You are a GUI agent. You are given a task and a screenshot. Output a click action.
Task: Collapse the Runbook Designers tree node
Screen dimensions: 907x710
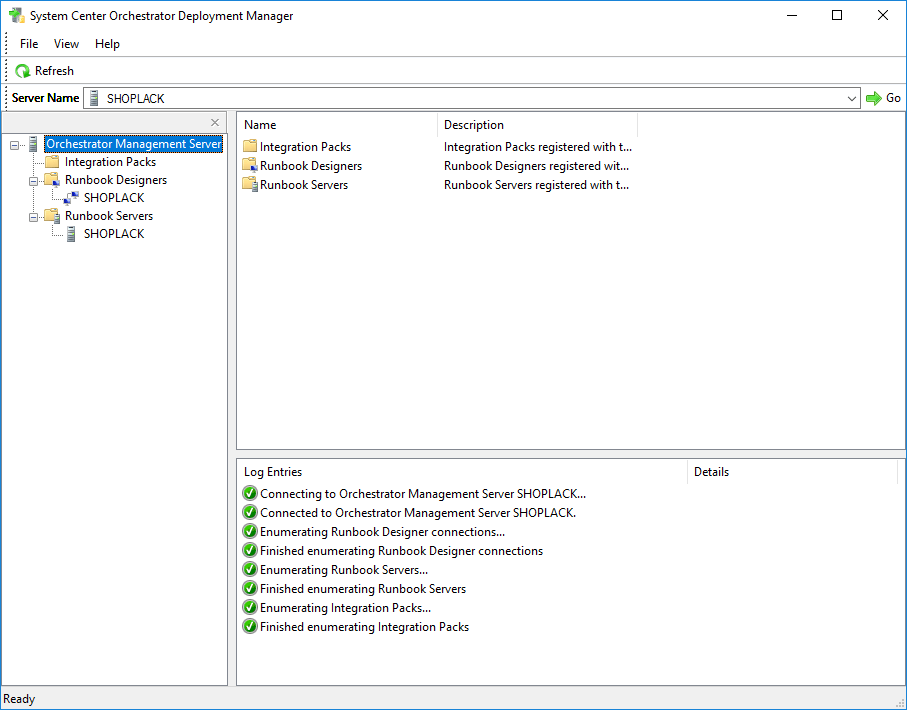[x=34, y=181]
